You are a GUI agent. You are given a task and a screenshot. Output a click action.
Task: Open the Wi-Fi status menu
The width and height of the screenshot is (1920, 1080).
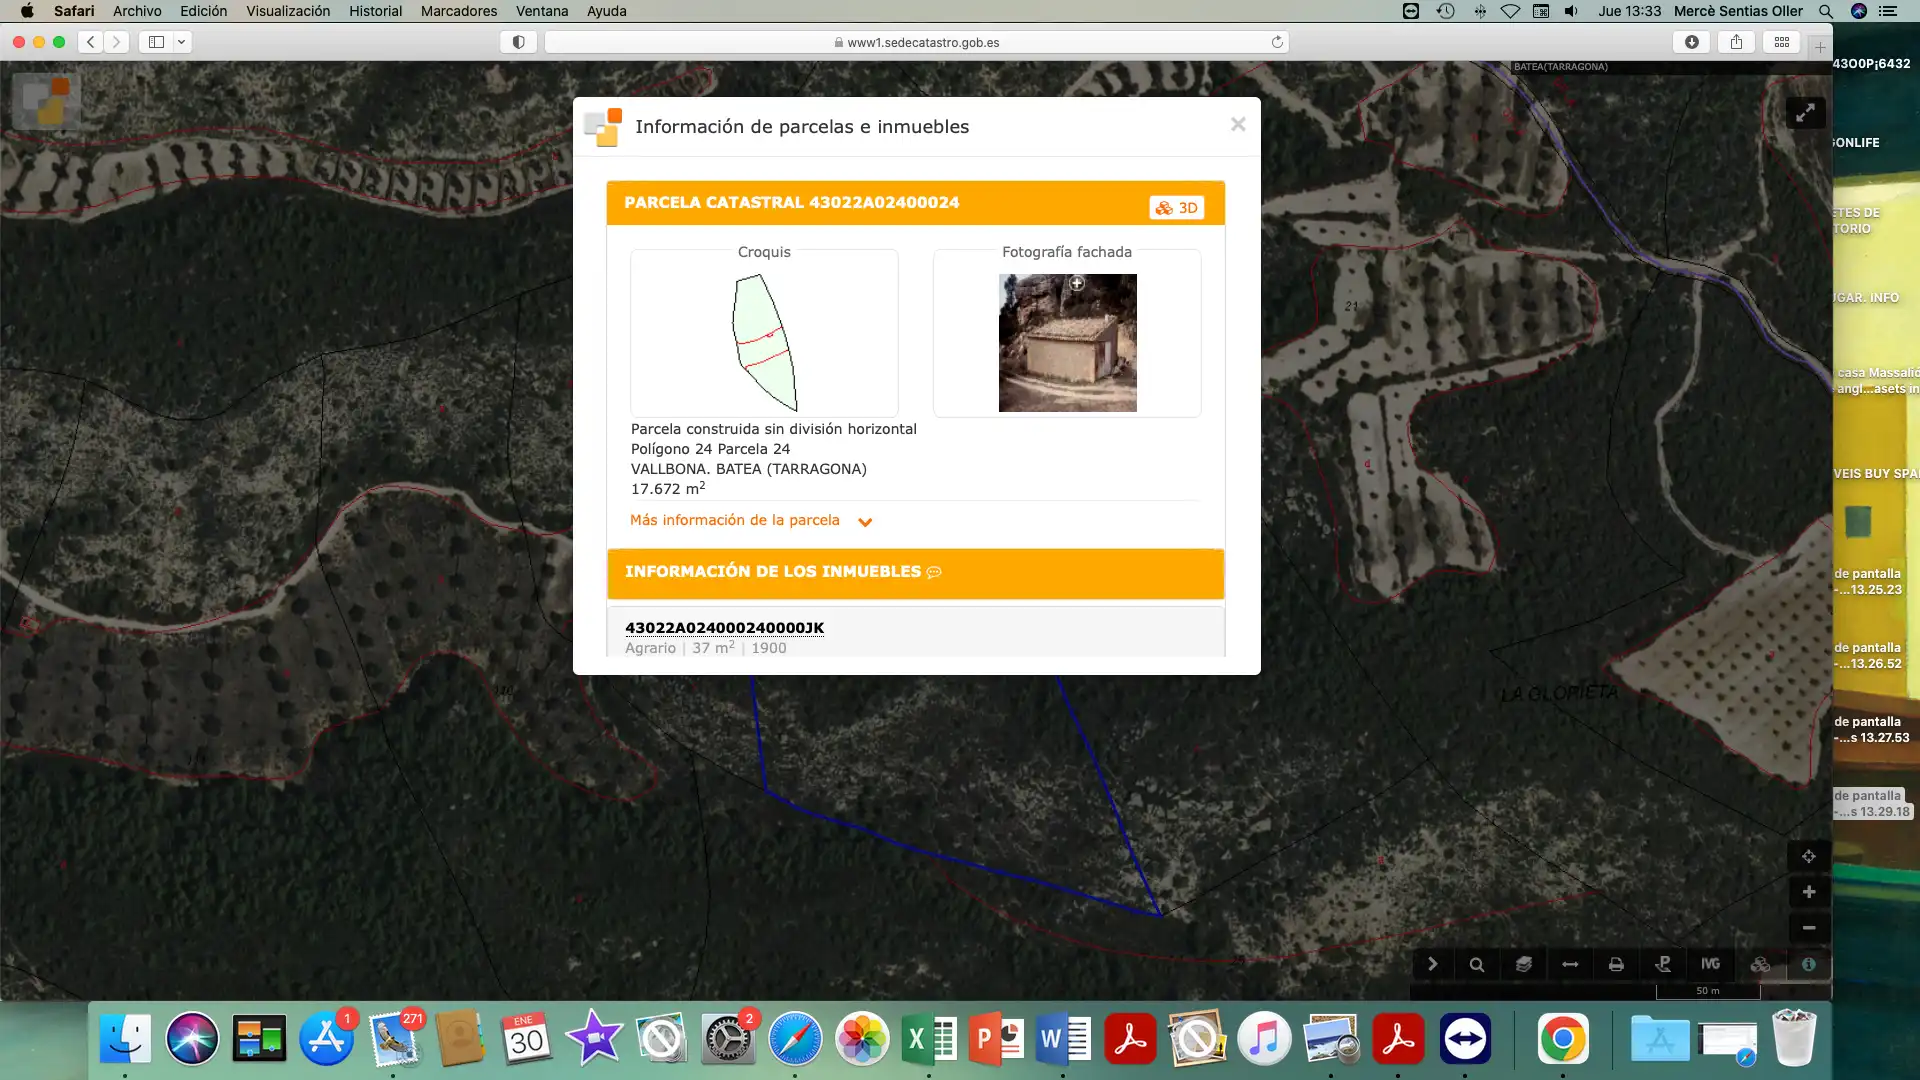pyautogui.click(x=1510, y=11)
